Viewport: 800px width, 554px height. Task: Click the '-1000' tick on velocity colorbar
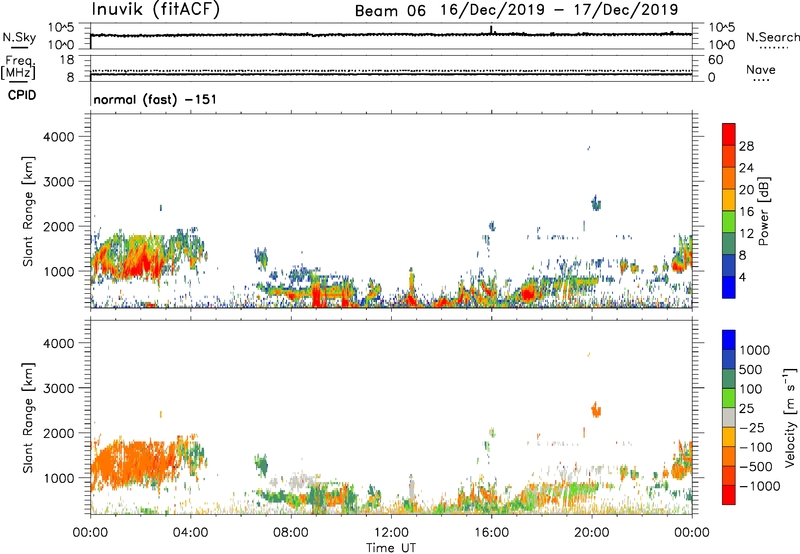(759, 486)
